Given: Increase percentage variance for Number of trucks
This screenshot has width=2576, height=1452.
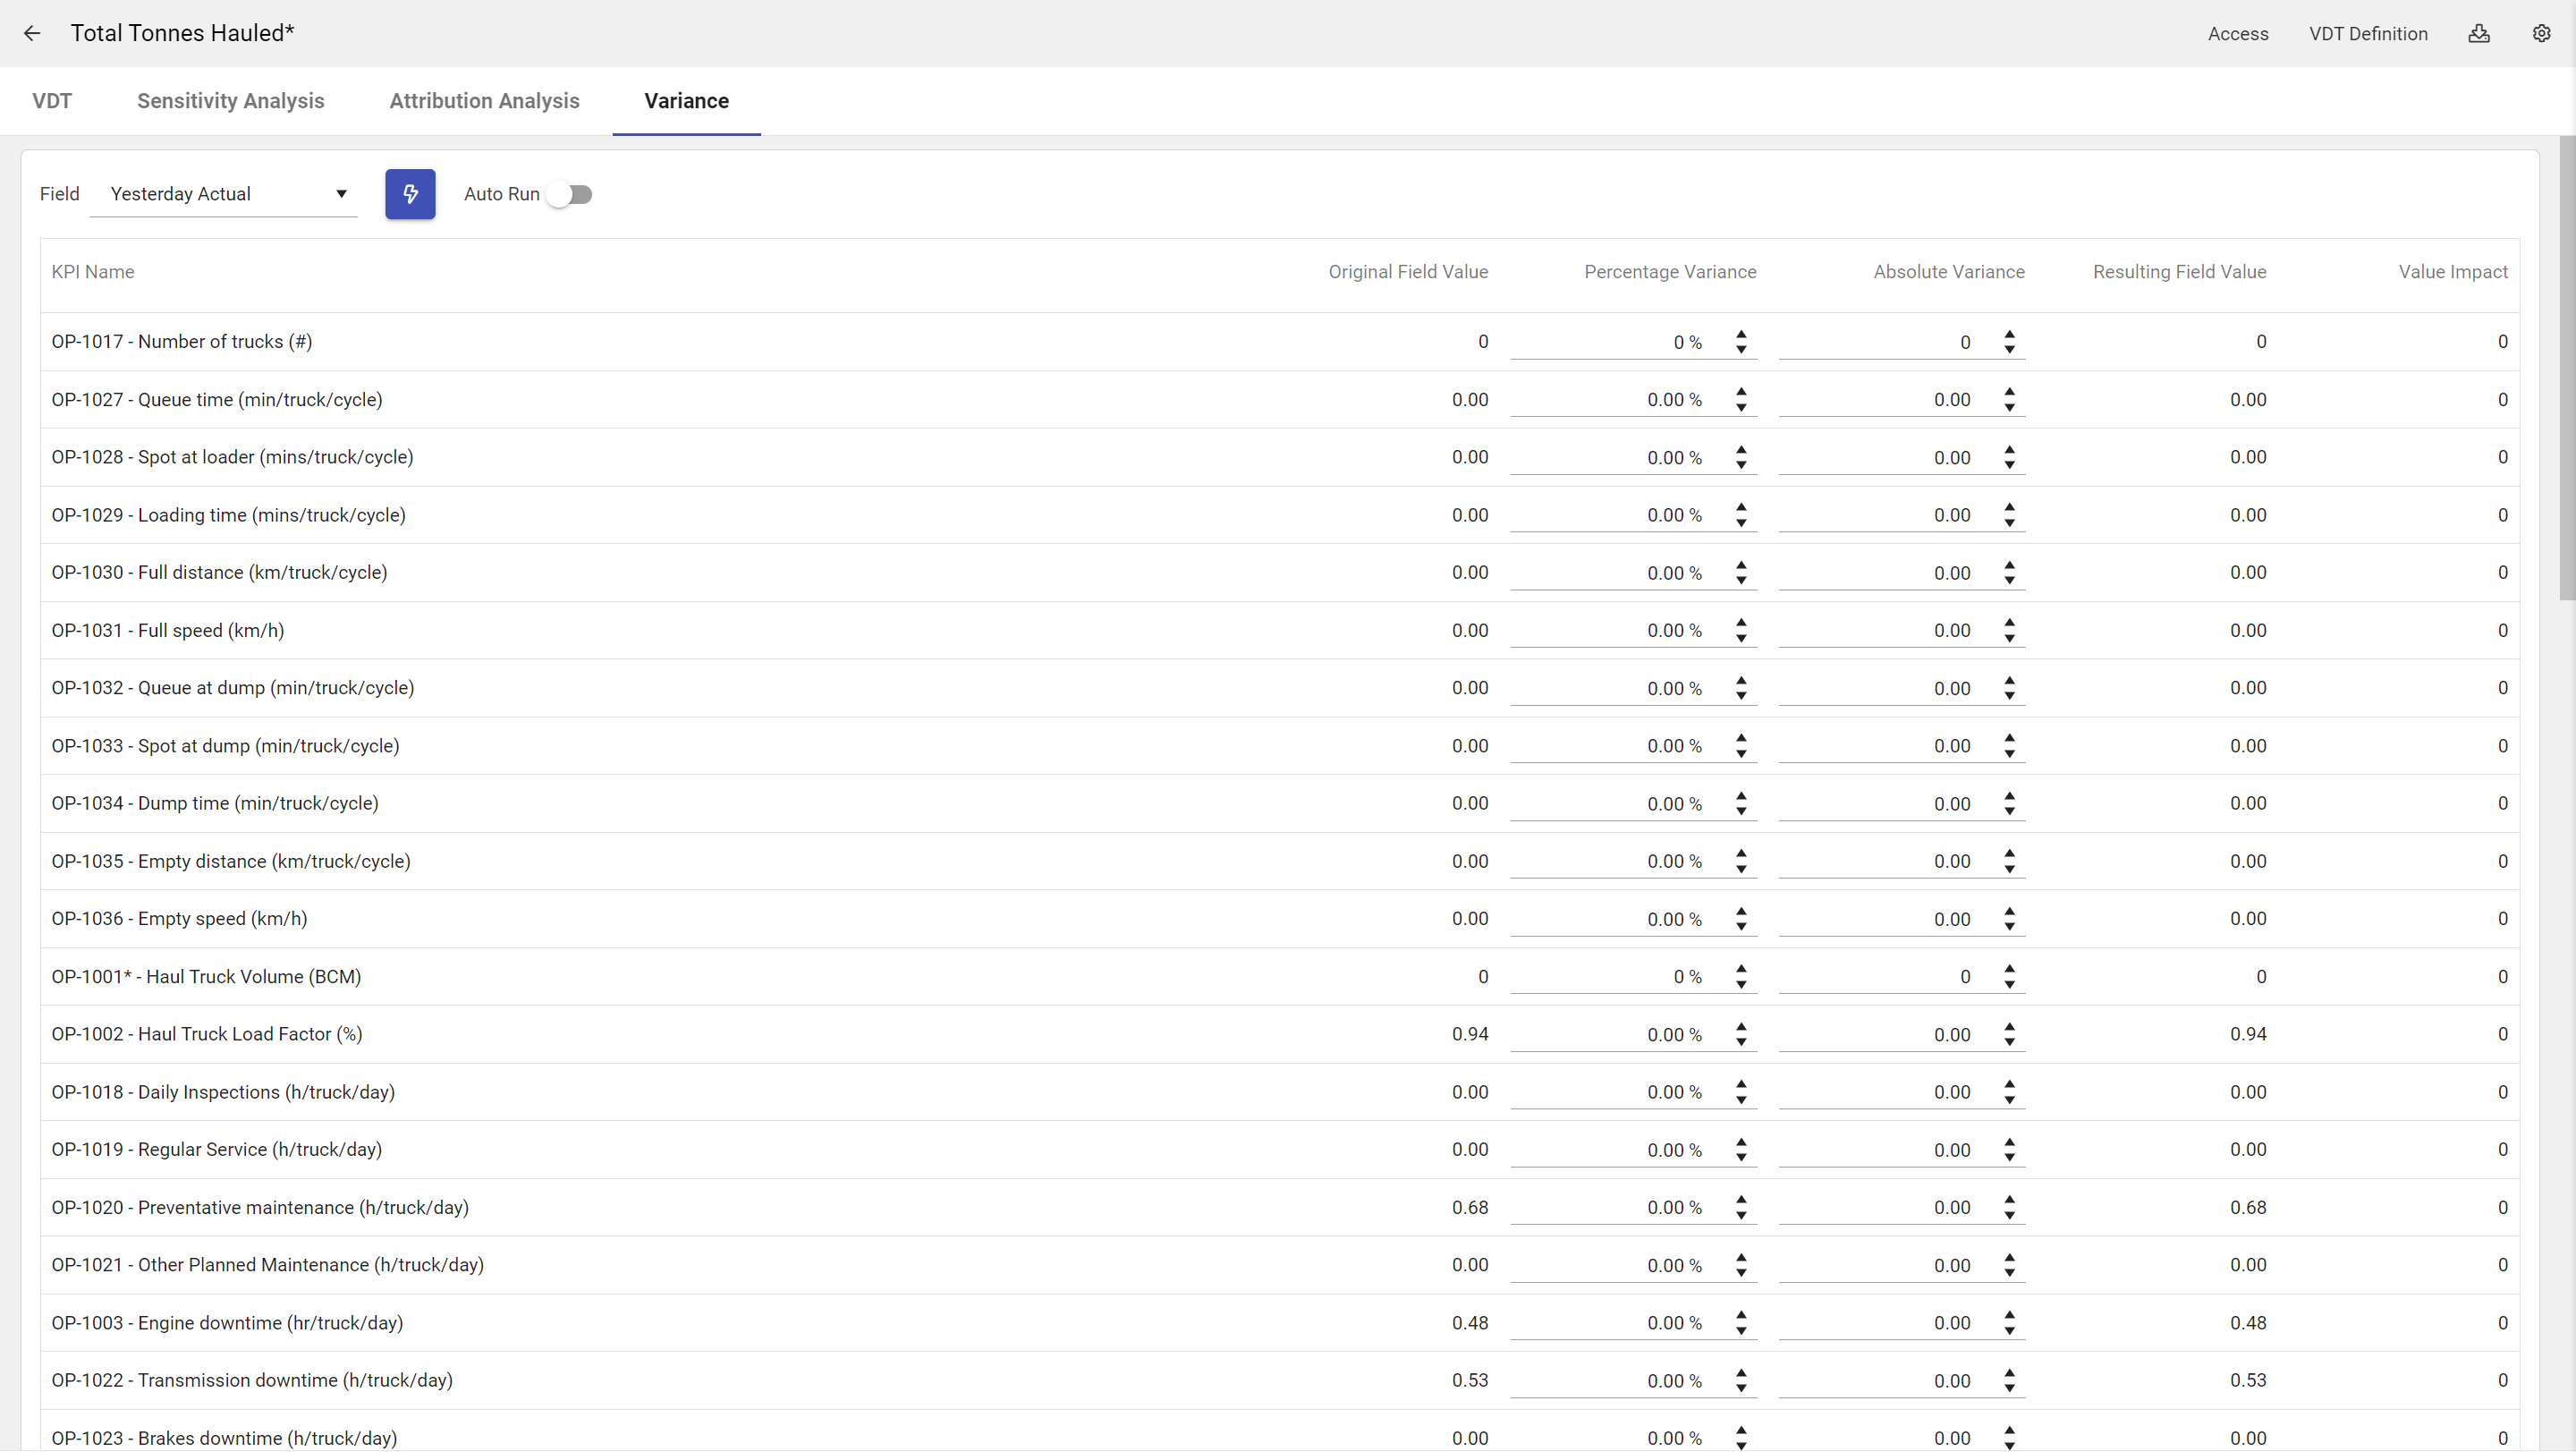Looking at the screenshot, I should click(1741, 334).
